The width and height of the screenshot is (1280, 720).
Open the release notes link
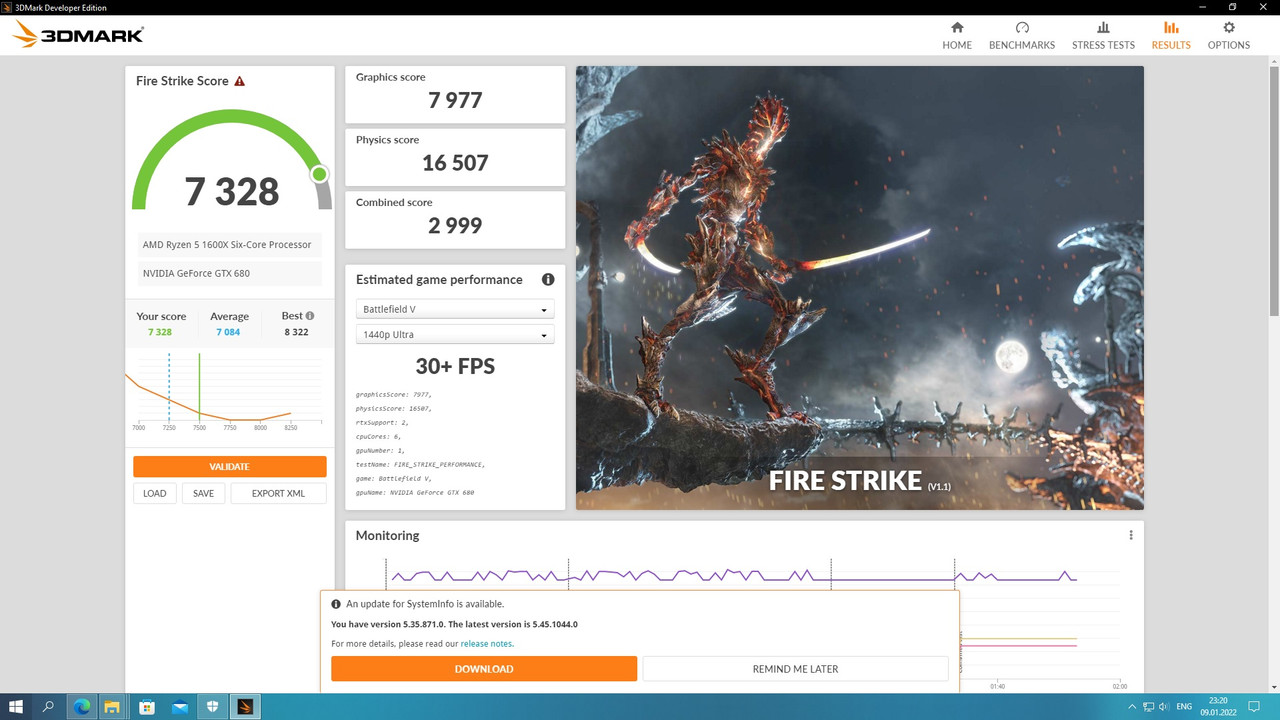486,644
